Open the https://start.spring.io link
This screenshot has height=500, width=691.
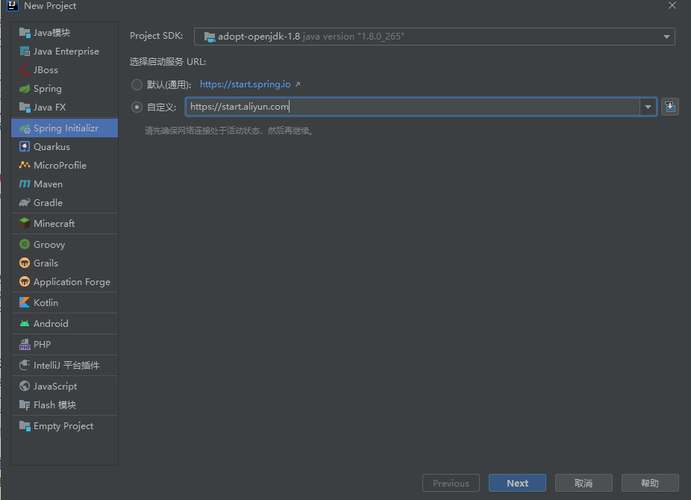coord(245,85)
